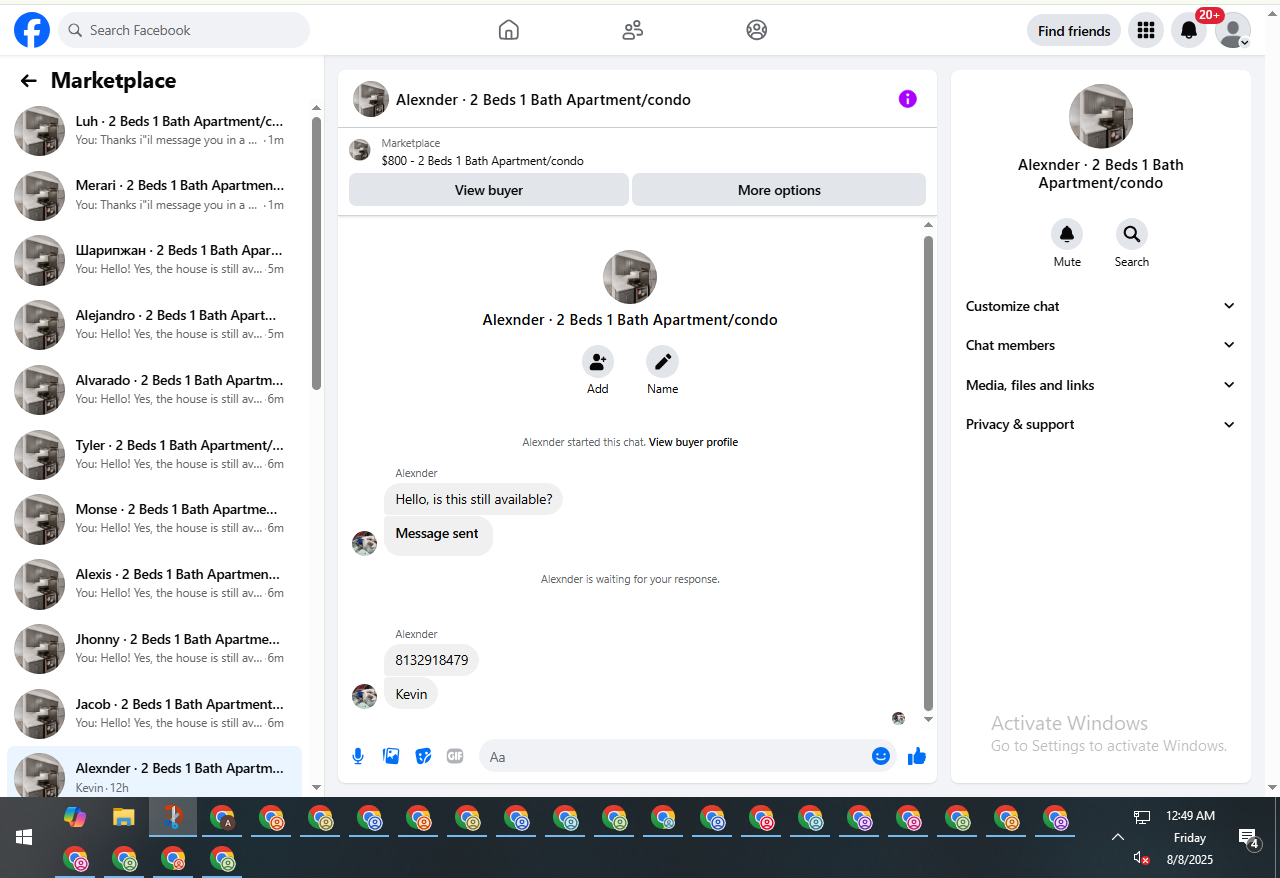Open Windows Start menu
This screenshot has width=1280, height=878.
click(x=24, y=837)
